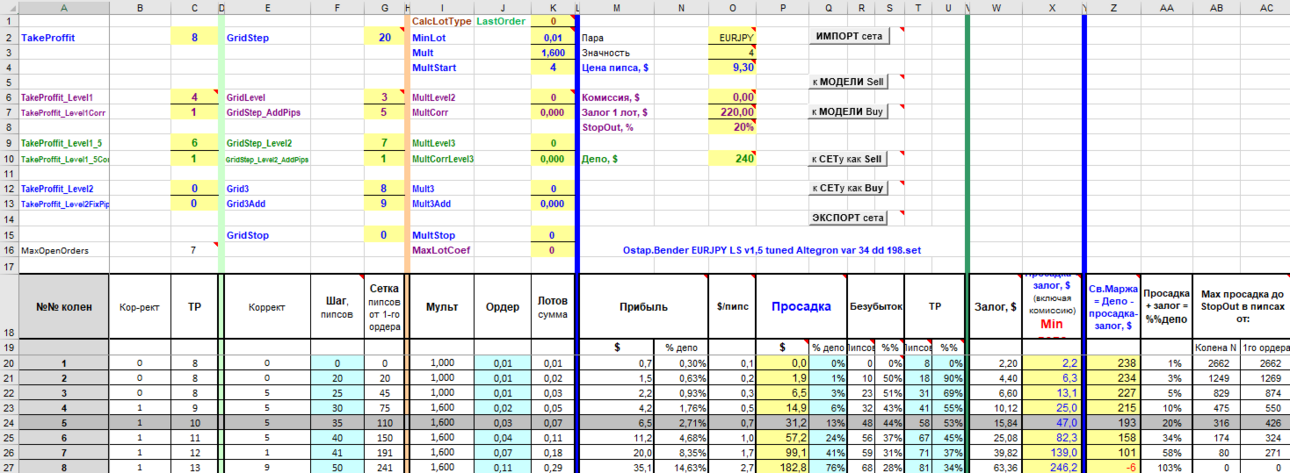Click the к МОДЕЛИ Buy button
Image resolution: width=1290 pixels, height=473 pixels.
click(849, 112)
